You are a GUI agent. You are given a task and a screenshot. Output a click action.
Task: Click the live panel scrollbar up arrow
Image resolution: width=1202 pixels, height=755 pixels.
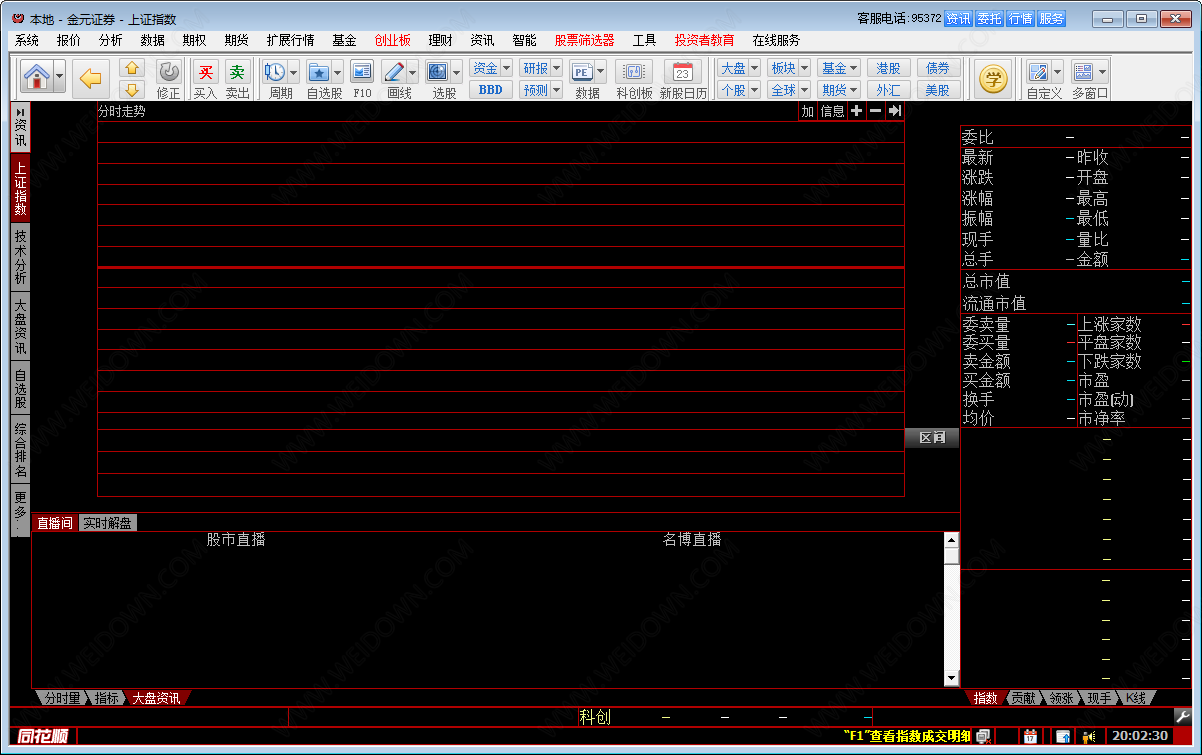coord(951,540)
